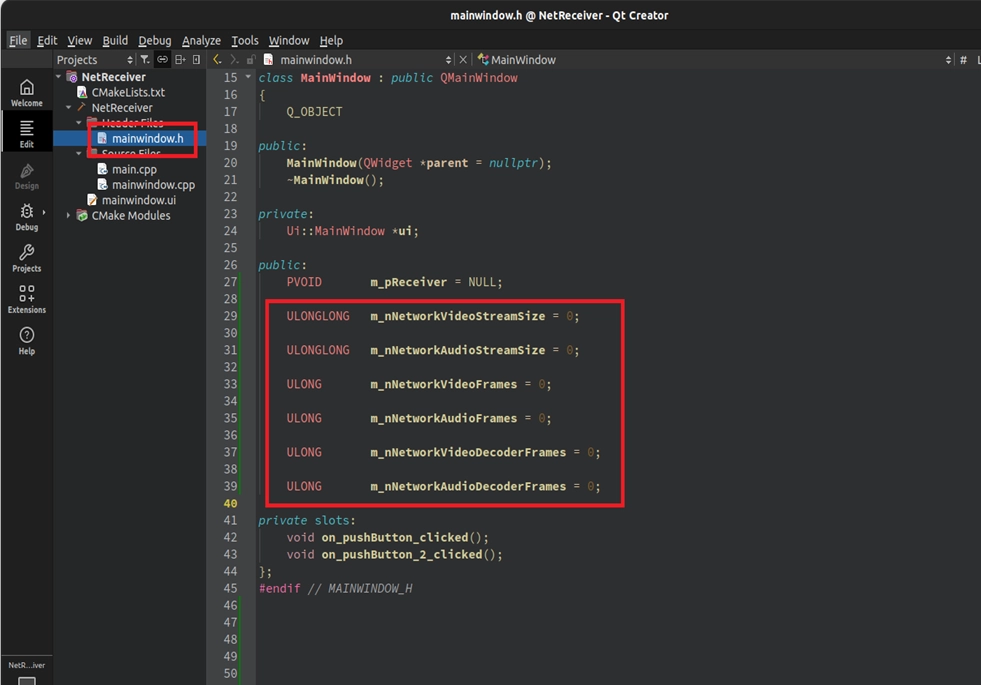Select mainwindow.ui in the project tree
Image resolution: width=981 pixels, height=685 pixels.
point(138,200)
